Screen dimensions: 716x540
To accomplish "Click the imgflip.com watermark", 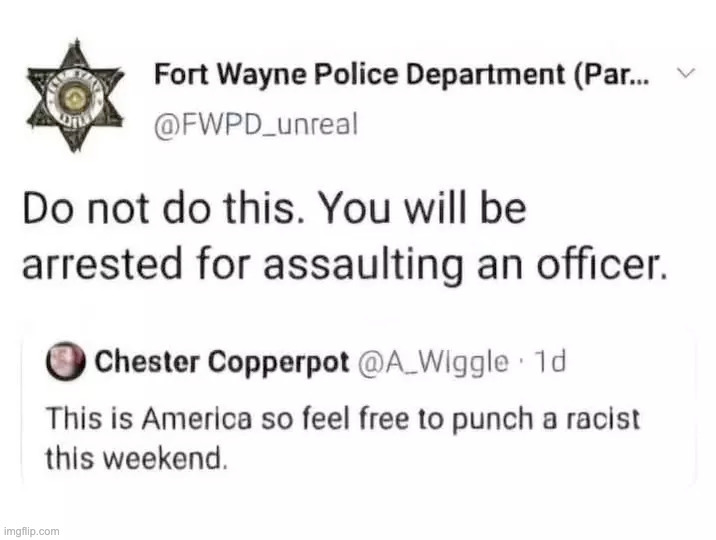I will (31, 530).
